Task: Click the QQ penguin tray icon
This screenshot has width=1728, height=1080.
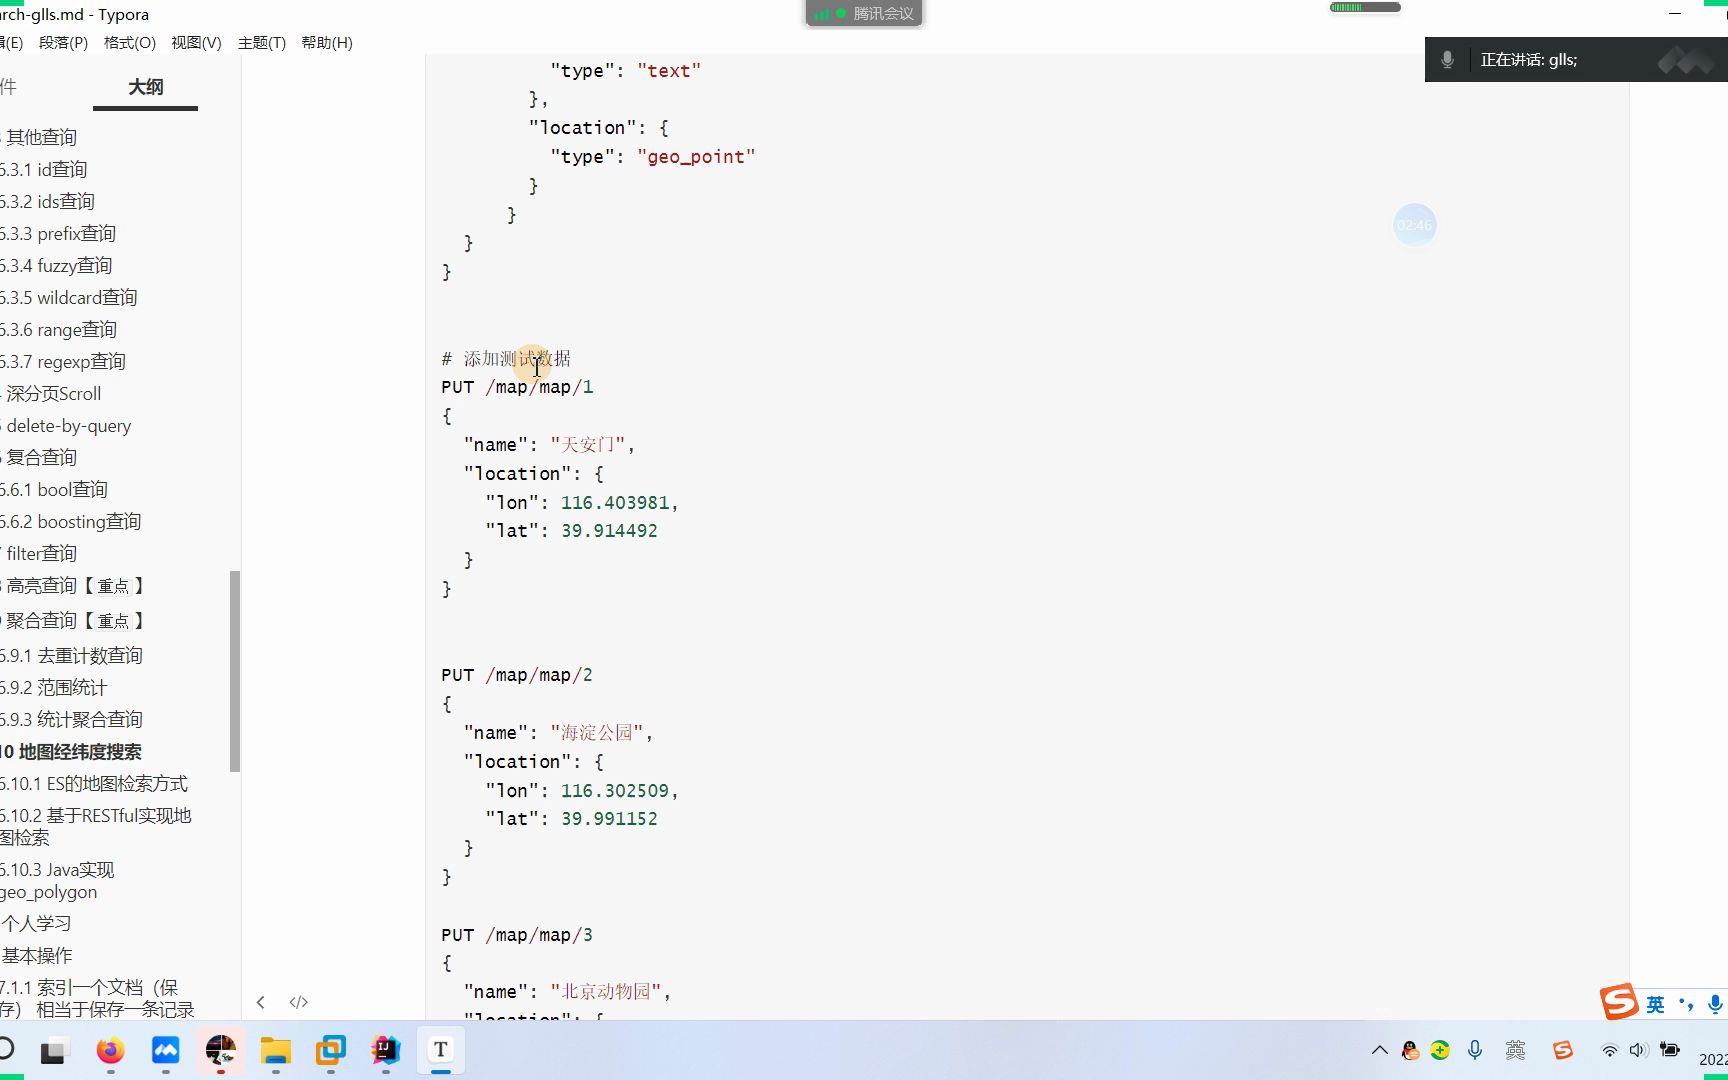Action: point(1410,1050)
